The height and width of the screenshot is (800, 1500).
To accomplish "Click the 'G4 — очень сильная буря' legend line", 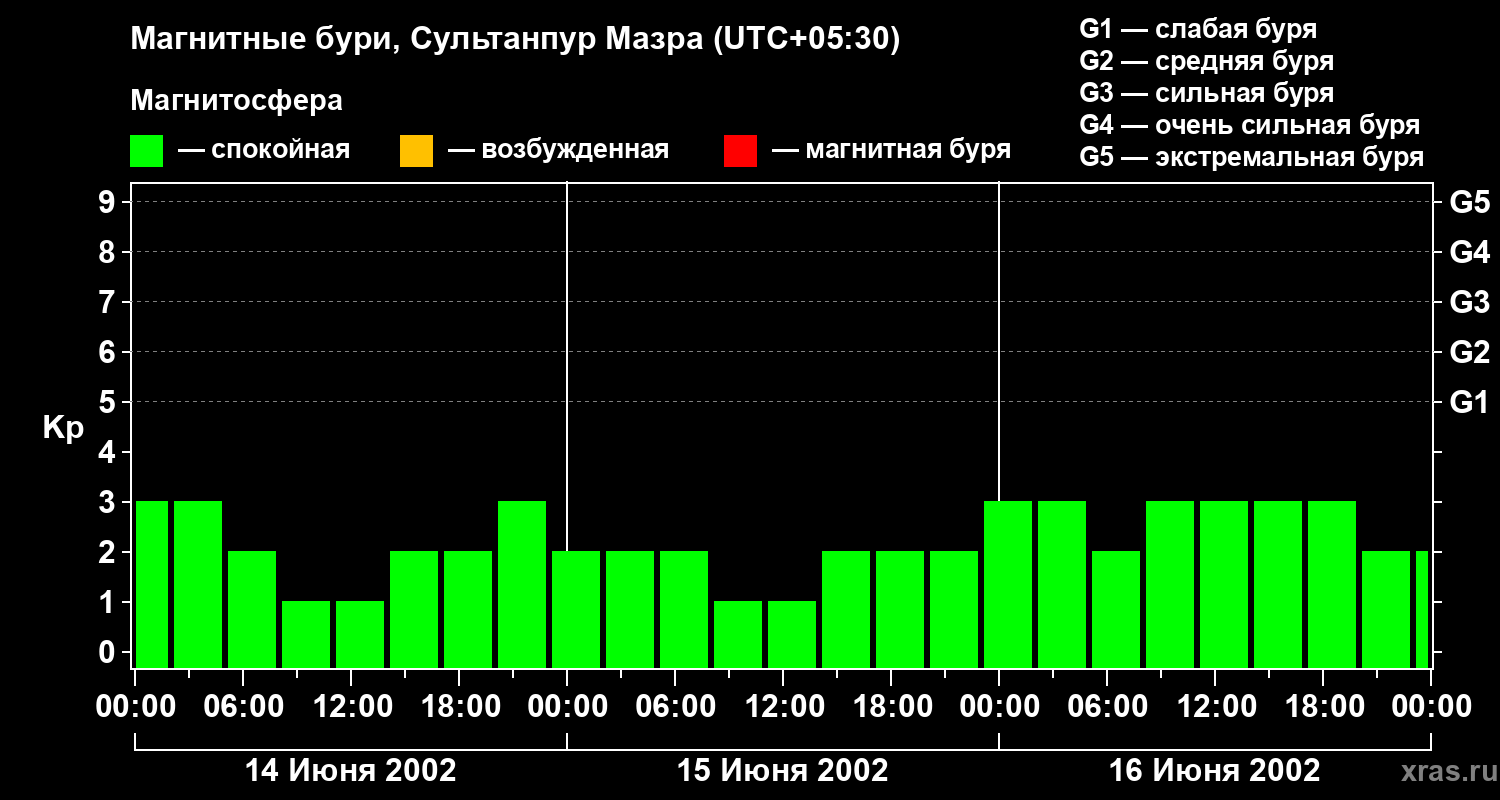I will [x=1250, y=125].
